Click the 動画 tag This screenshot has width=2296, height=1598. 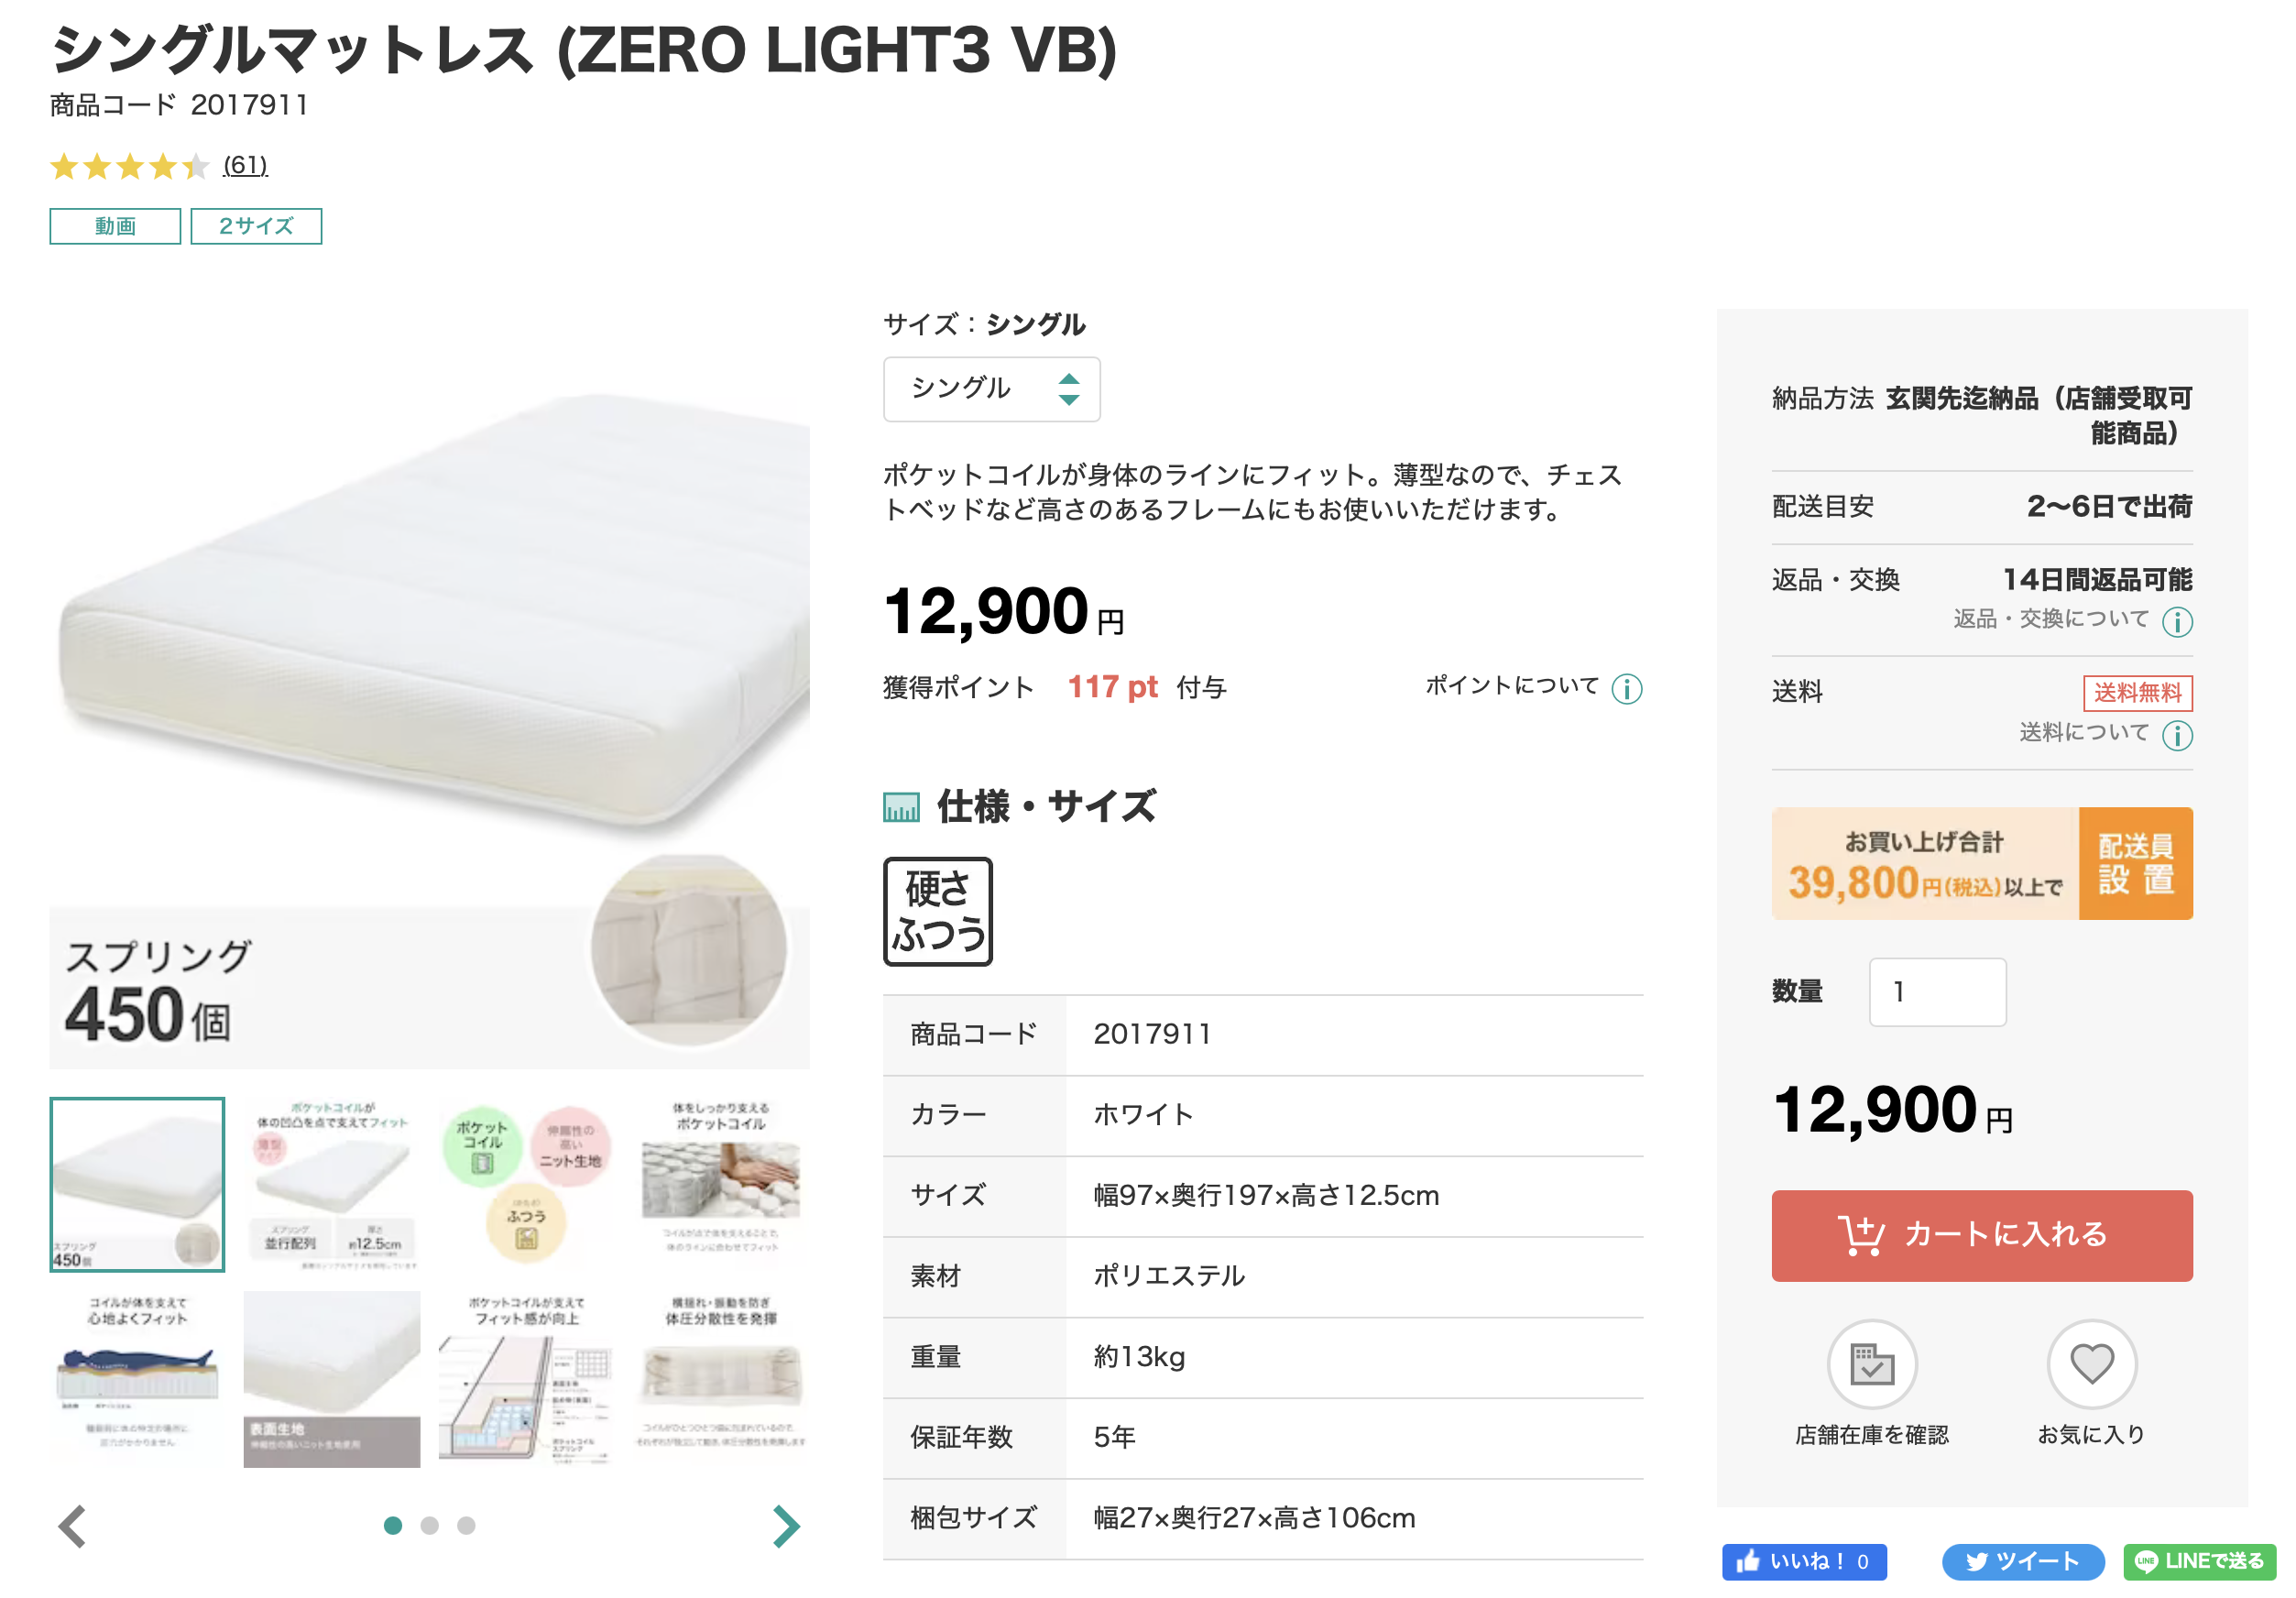[x=115, y=226]
